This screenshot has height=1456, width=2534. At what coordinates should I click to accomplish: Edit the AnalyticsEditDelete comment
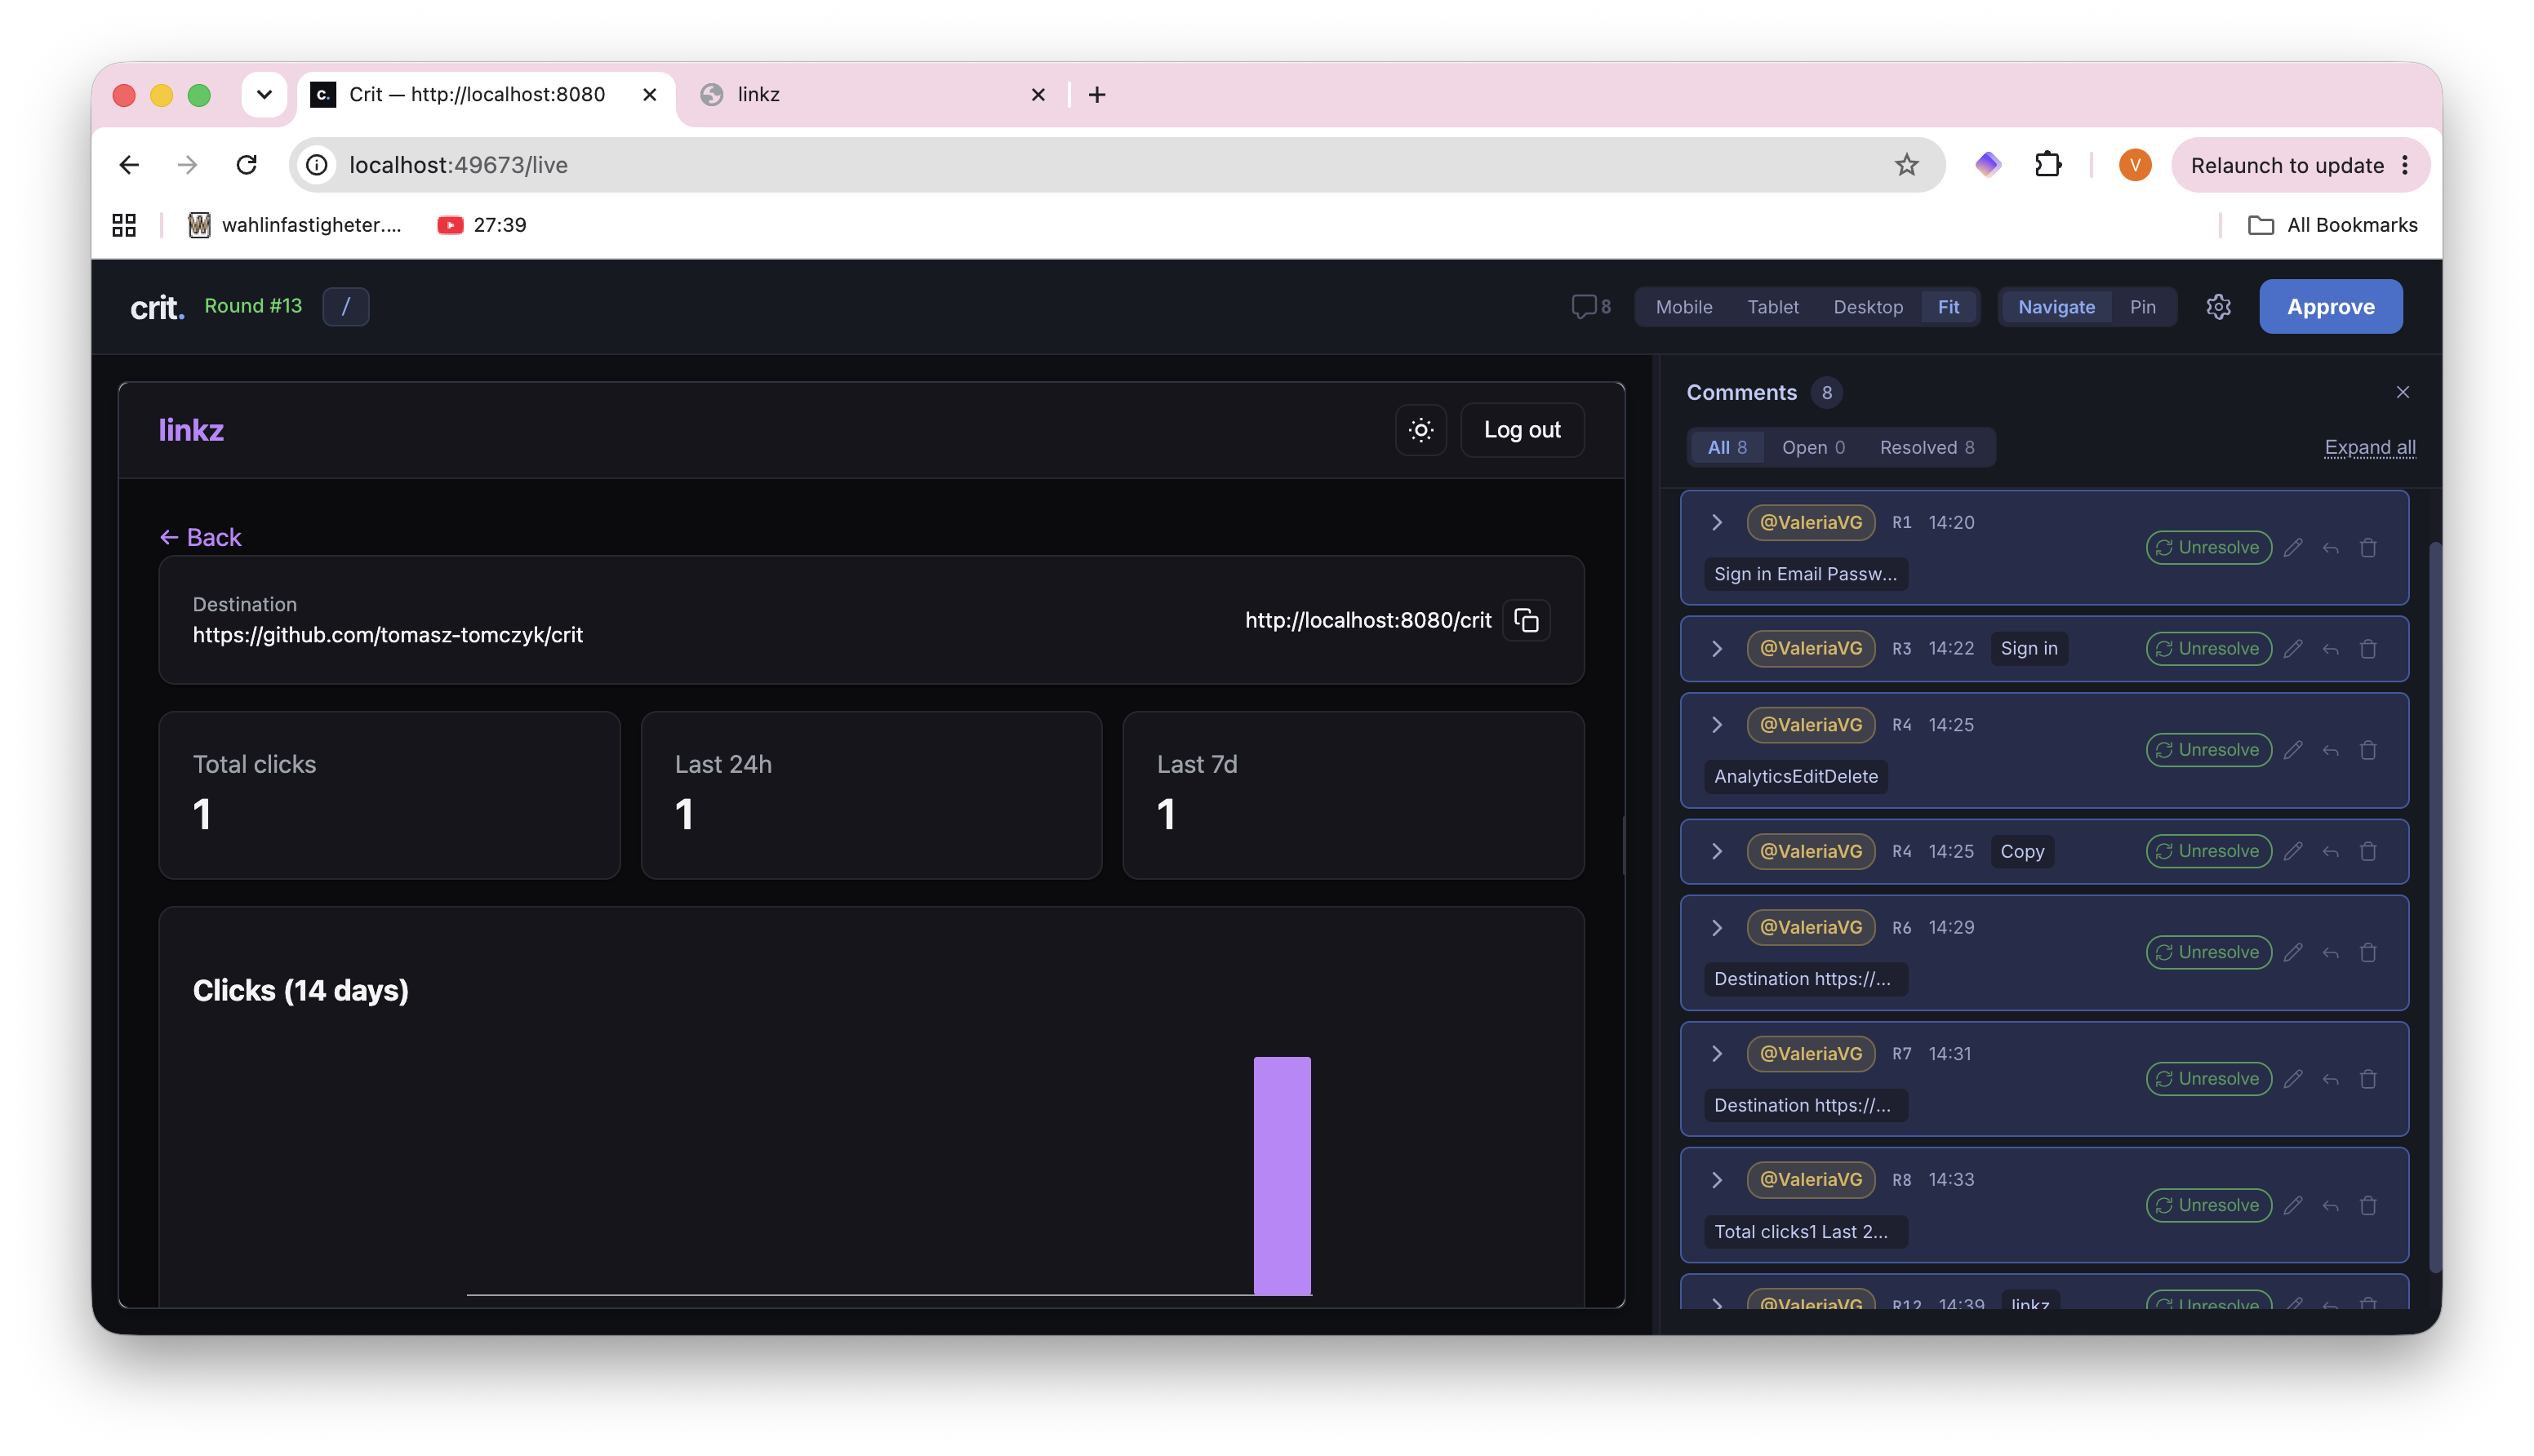pyautogui.click(x=2293, y=750)
